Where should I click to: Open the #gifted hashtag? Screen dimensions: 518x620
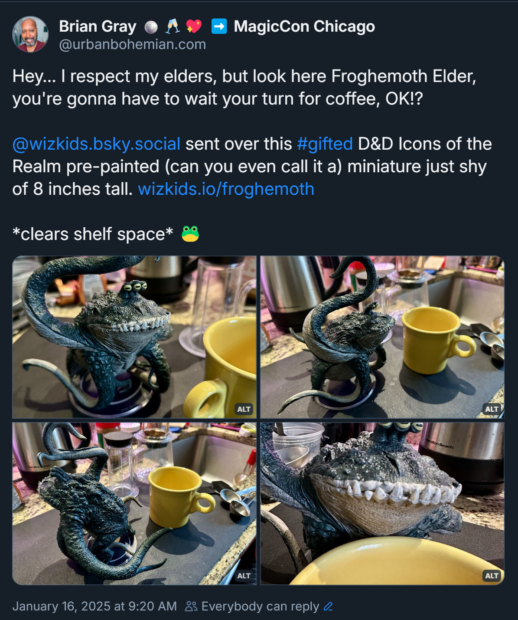click(x=325, y=144)
